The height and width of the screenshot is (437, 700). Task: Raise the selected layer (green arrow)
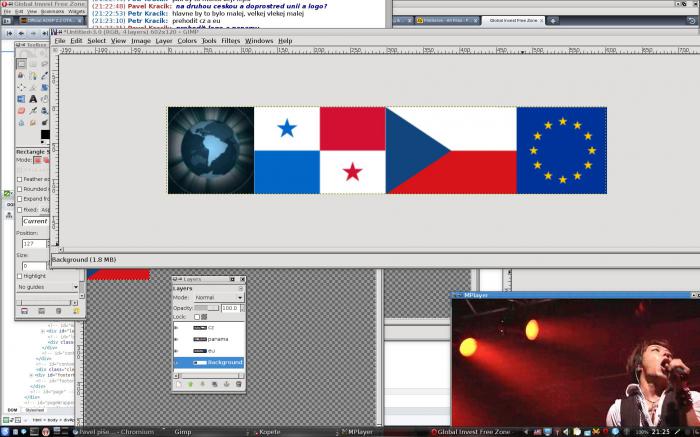pyautogui.click(x=190, y=384)
